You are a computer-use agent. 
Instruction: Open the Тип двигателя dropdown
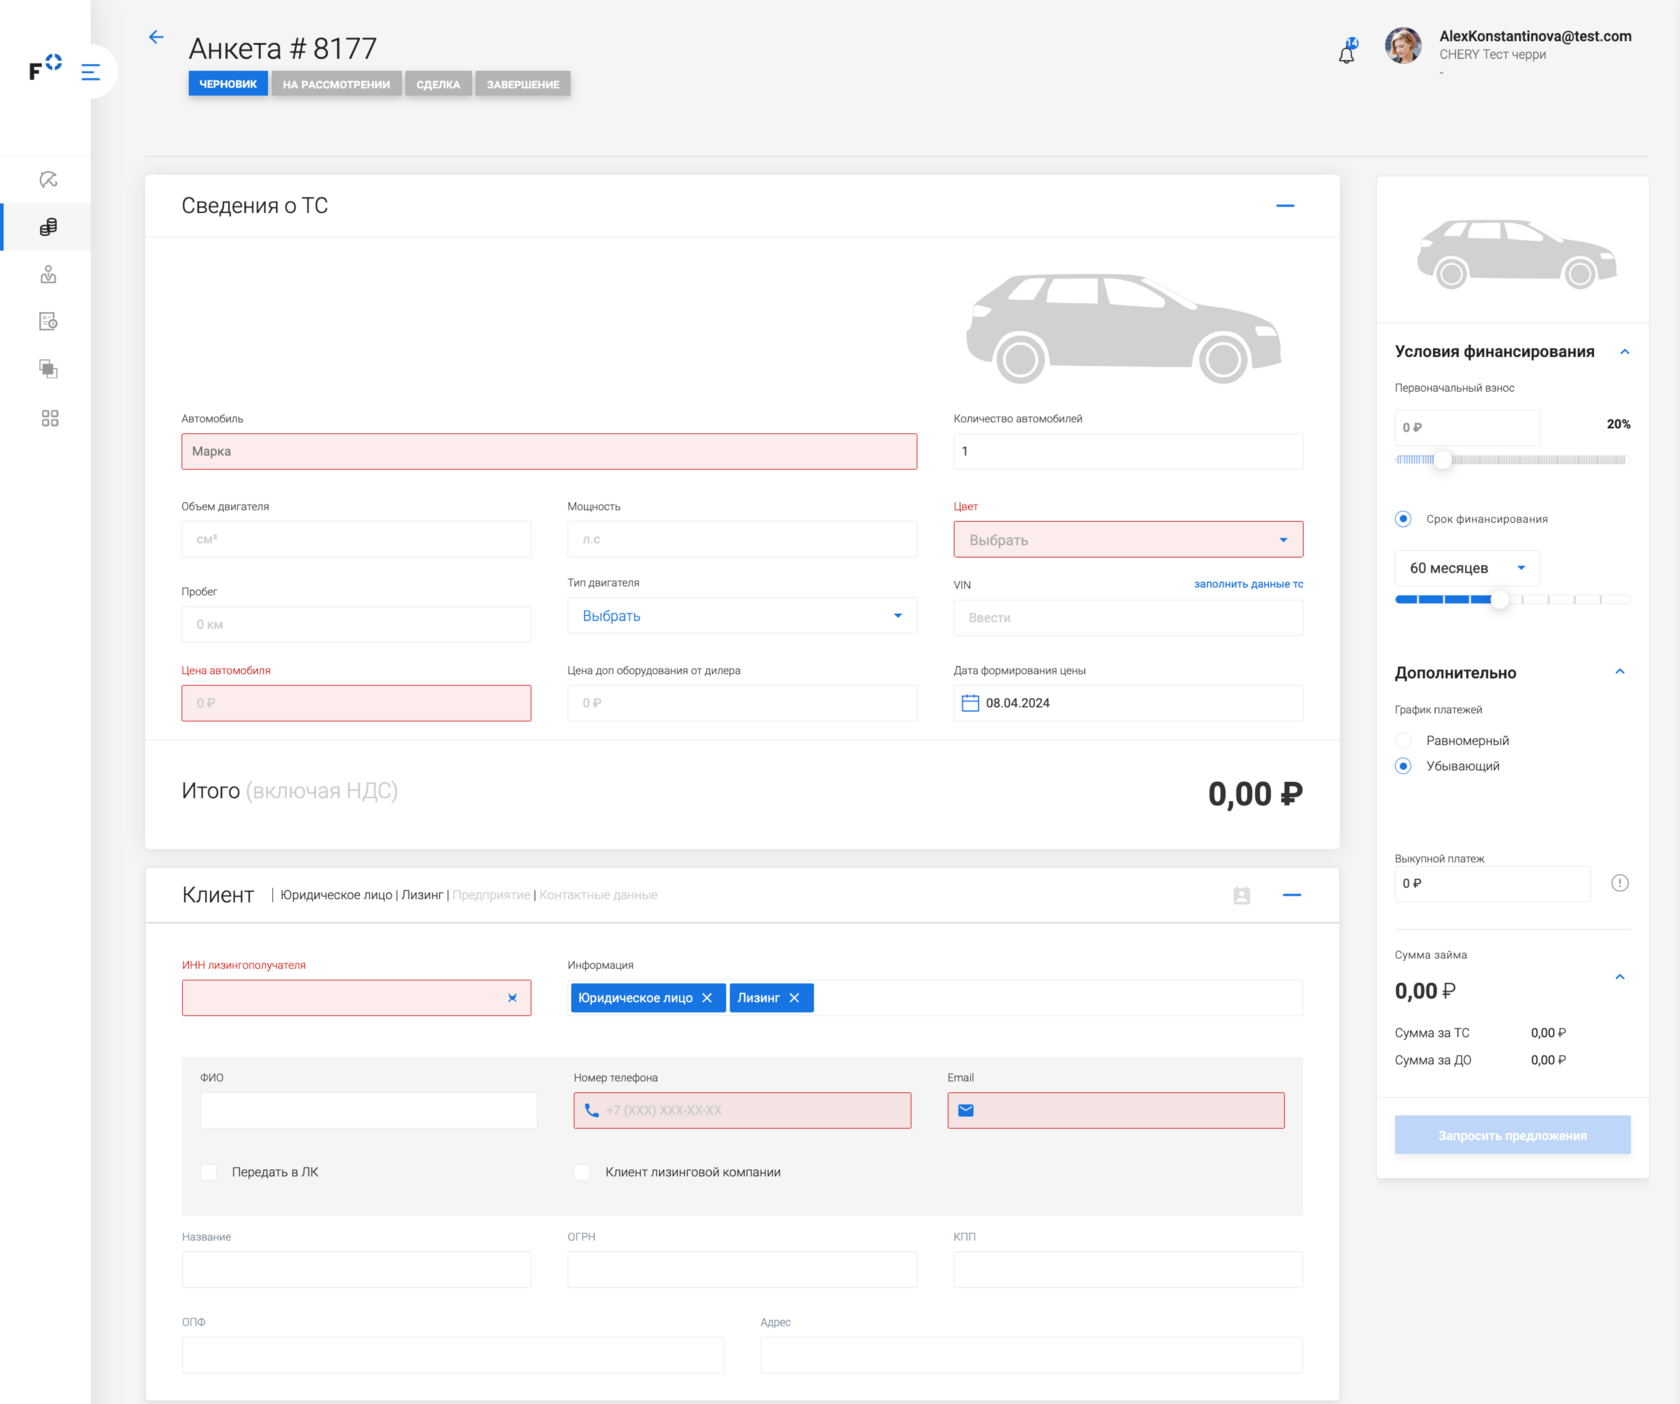coord(742,616)
